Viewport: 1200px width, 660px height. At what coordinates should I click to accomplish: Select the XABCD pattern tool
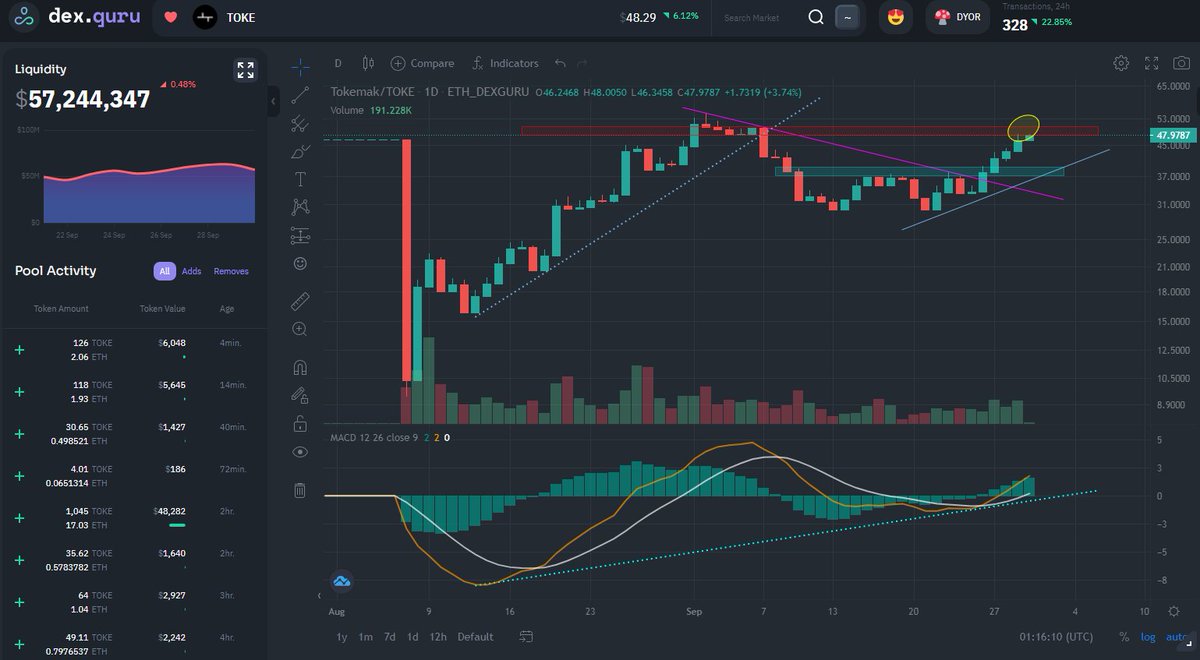click(x=300, y=207)
